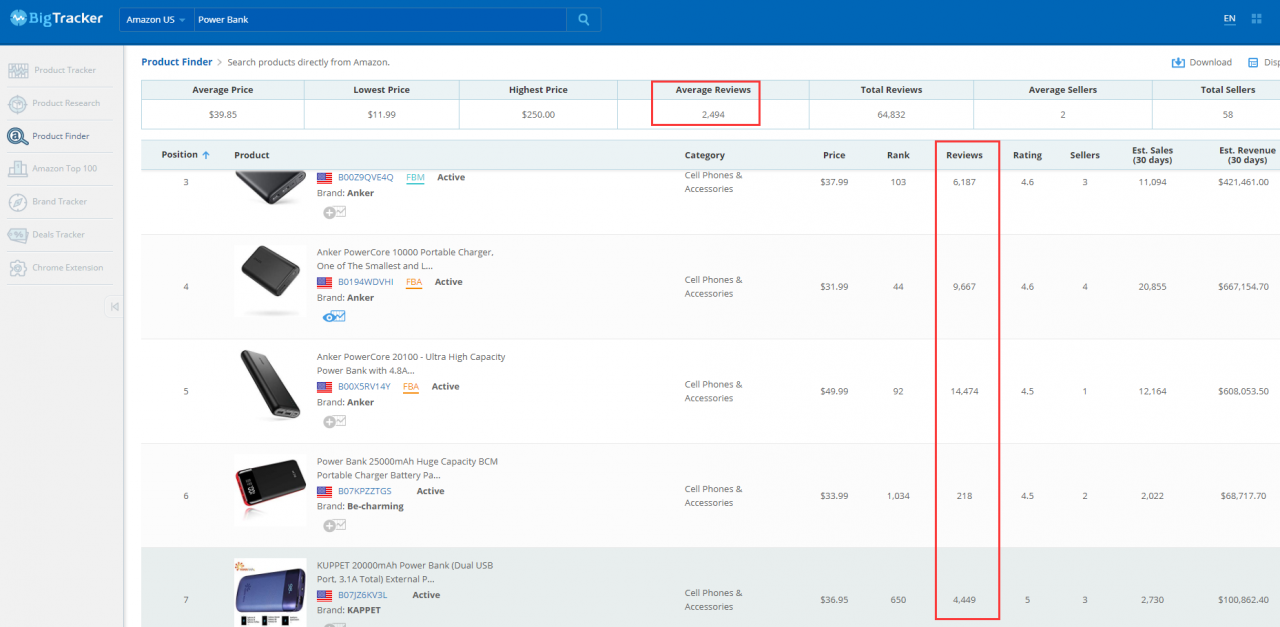This screenshot has width=1280, height=627.
Task: Open Anker PowerCore 20100 product title
Action: pos(411,364)
